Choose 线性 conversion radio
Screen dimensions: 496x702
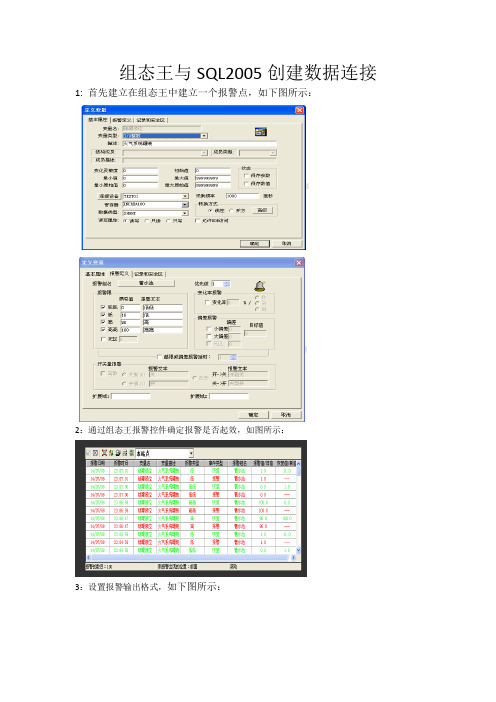pyautogui.click(x=210, y=210)
